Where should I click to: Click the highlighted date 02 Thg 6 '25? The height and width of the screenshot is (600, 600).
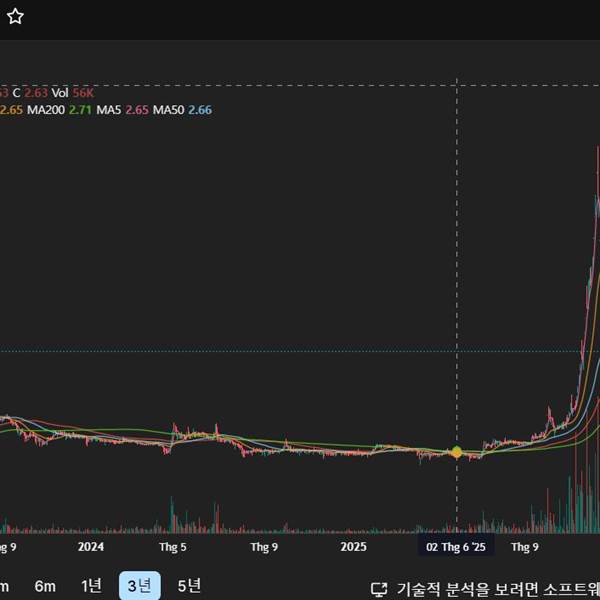tap(456, 547)
